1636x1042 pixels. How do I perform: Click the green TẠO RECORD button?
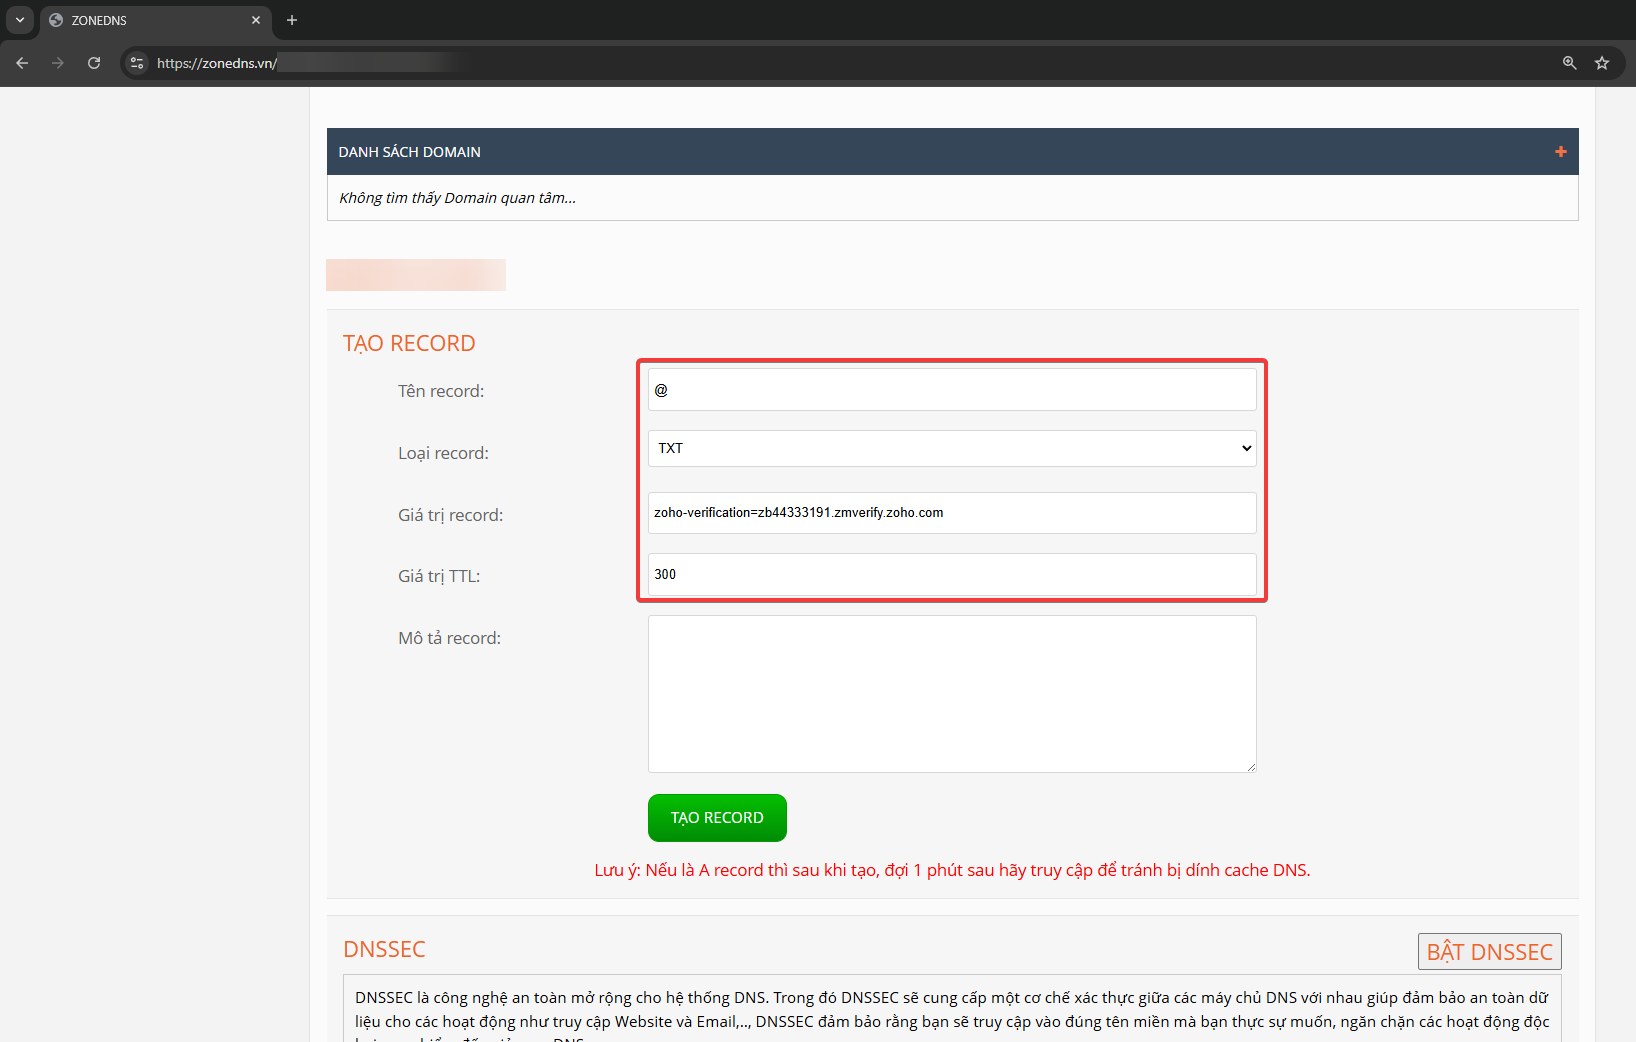tap(717, 818)
